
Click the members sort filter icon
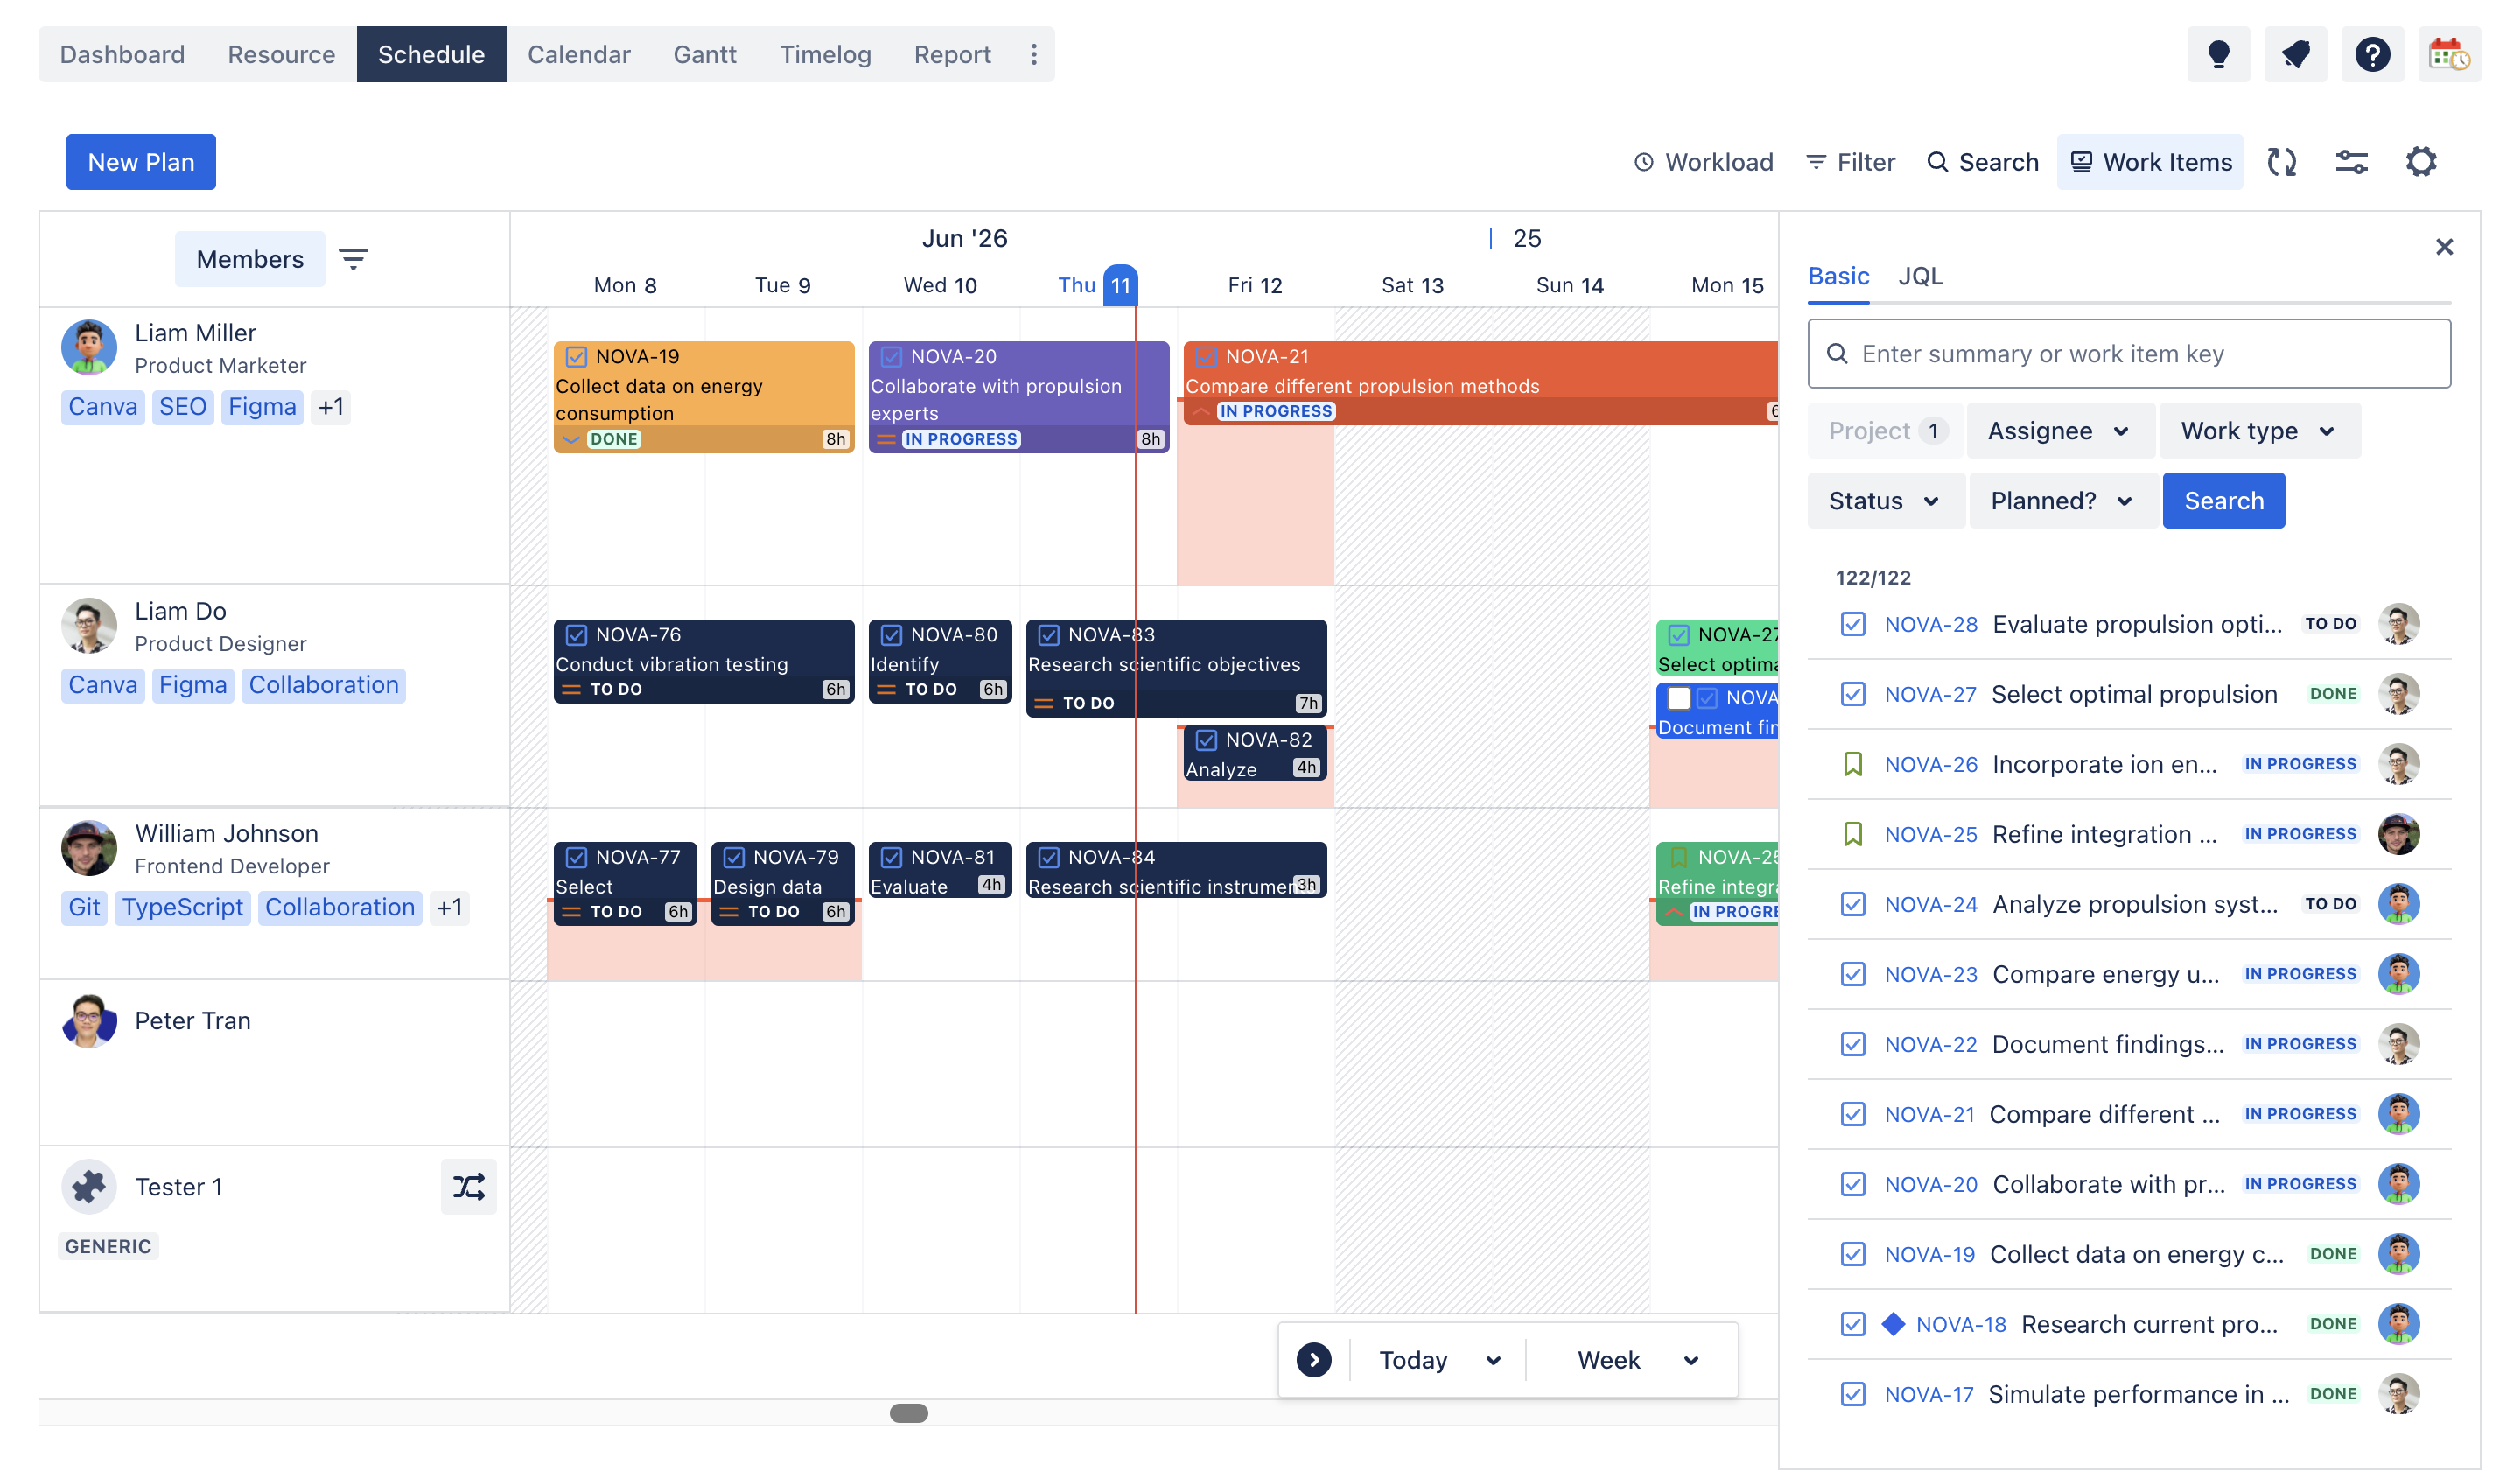click(x=353, y=259)
